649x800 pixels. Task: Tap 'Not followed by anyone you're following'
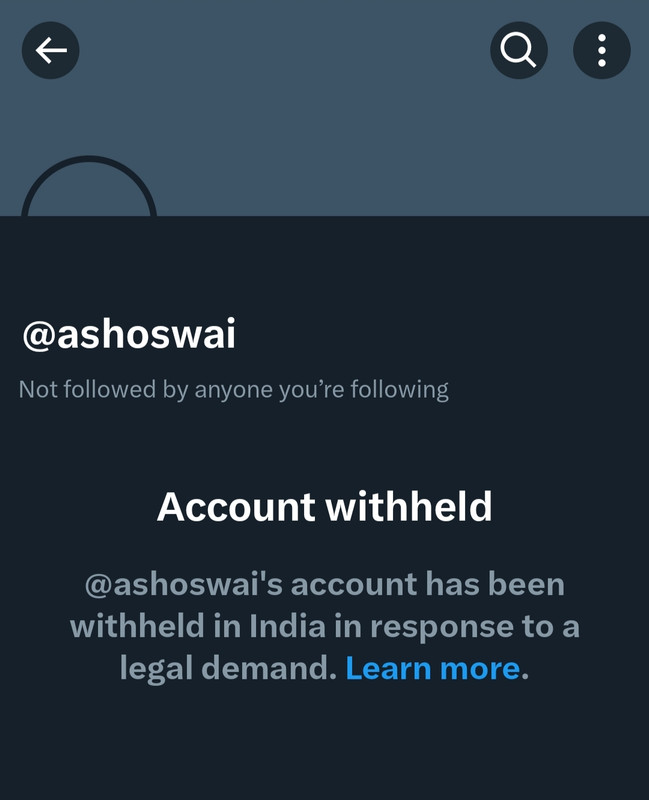pos(234,390)
